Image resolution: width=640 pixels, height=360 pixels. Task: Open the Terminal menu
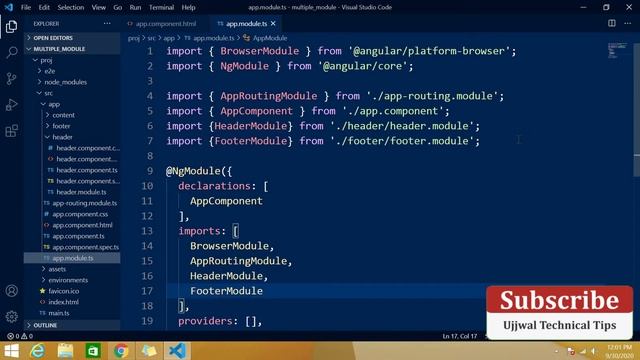pyautogui.click(x=161, y=7)
